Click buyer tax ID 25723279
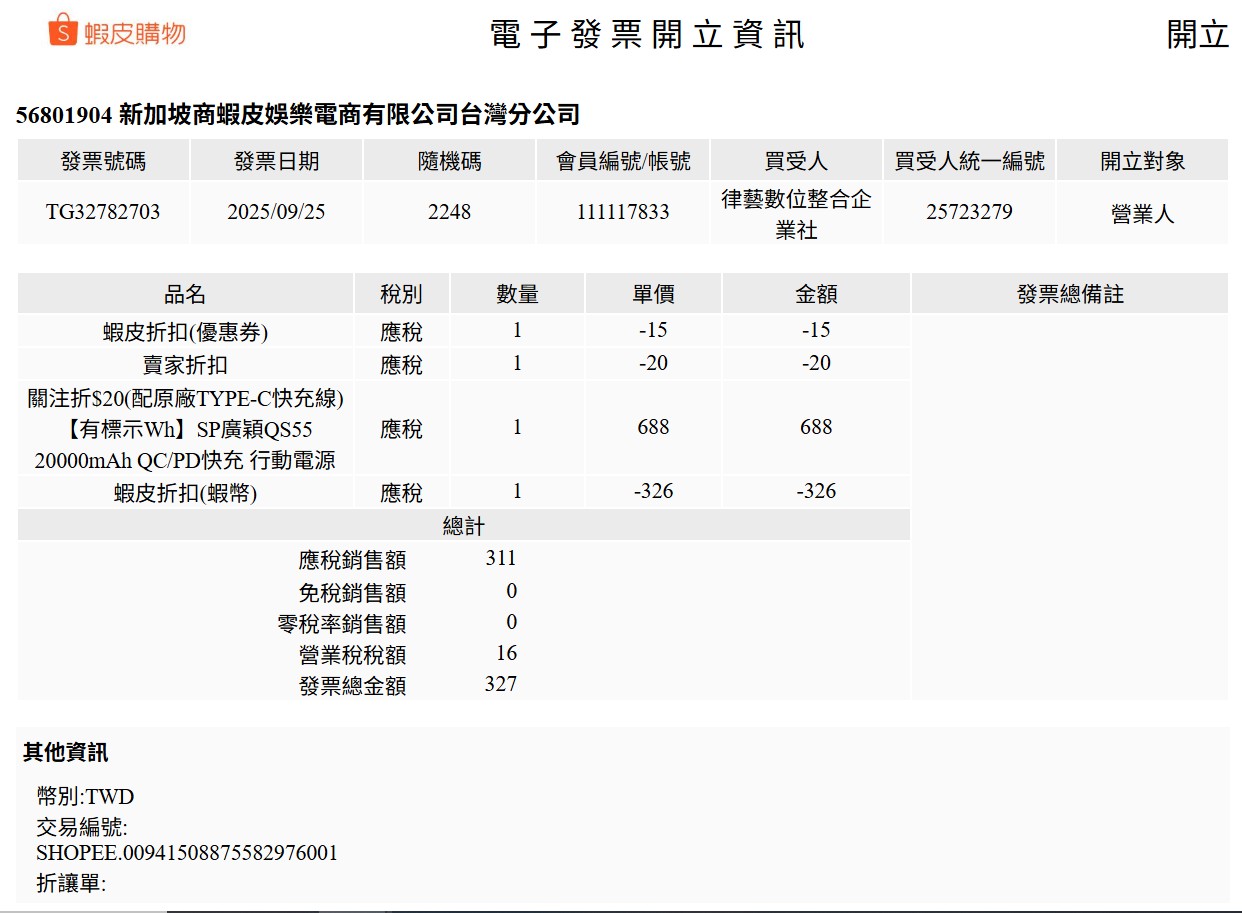The image size is (1242, 913). 969,212
